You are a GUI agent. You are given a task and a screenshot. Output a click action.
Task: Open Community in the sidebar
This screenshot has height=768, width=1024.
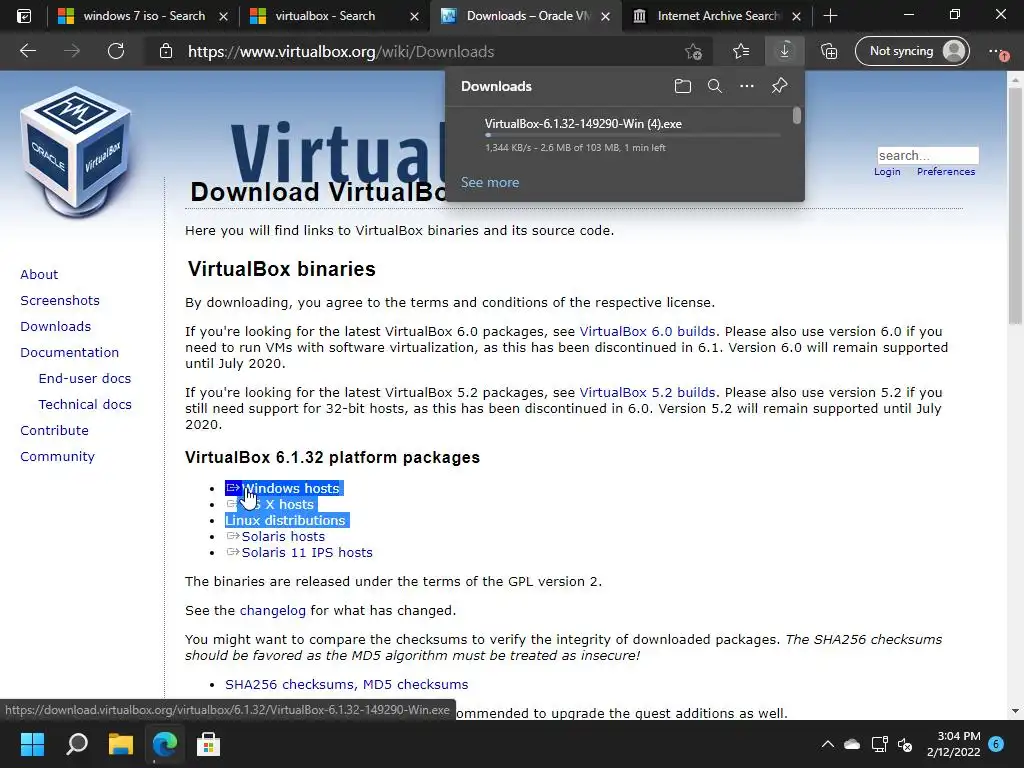pos(57,457)
